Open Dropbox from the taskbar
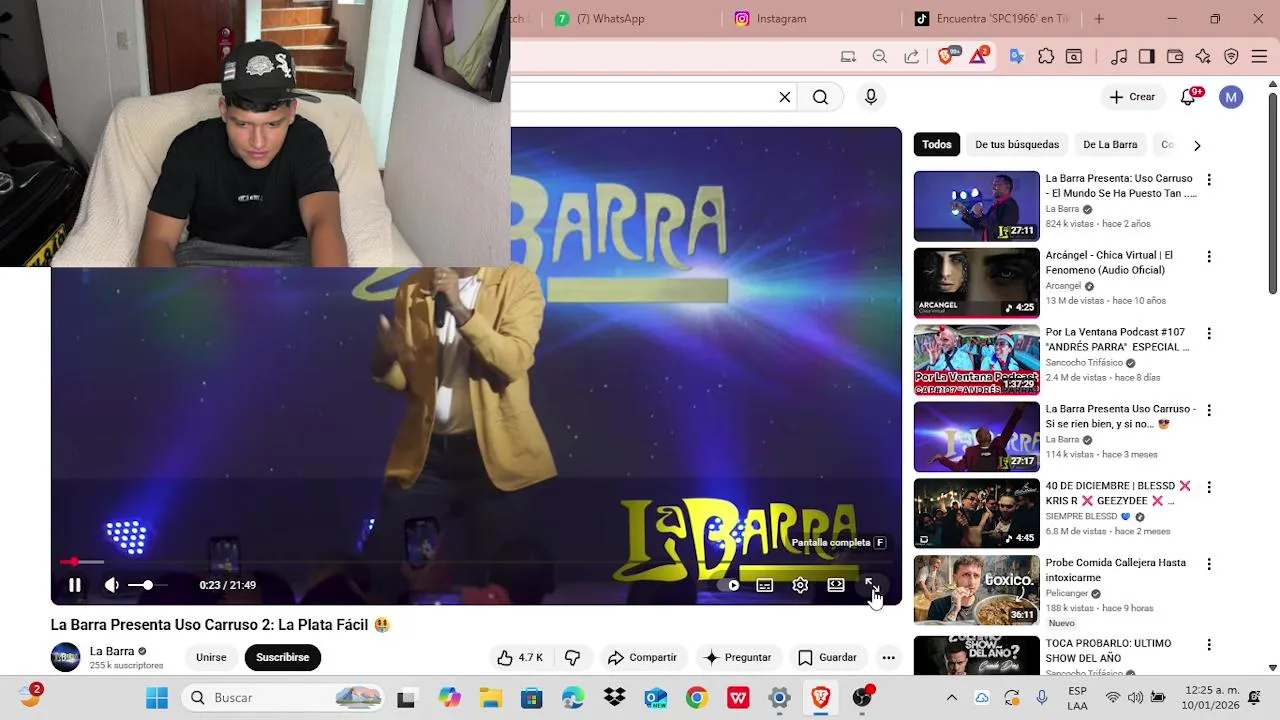Image resolution: width=1280 pixels, height=720 pixels. [614, 698]
